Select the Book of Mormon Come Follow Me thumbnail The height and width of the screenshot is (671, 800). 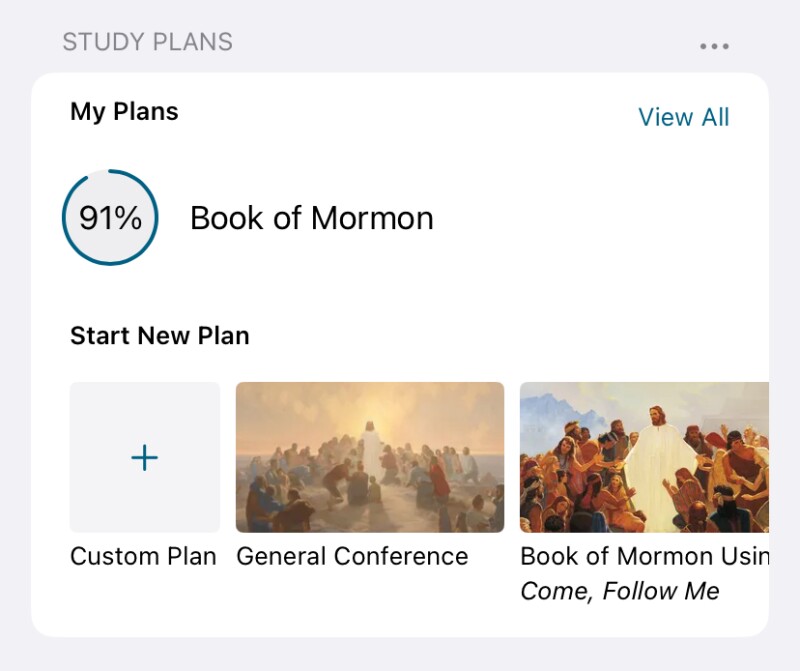click(644, 457)
